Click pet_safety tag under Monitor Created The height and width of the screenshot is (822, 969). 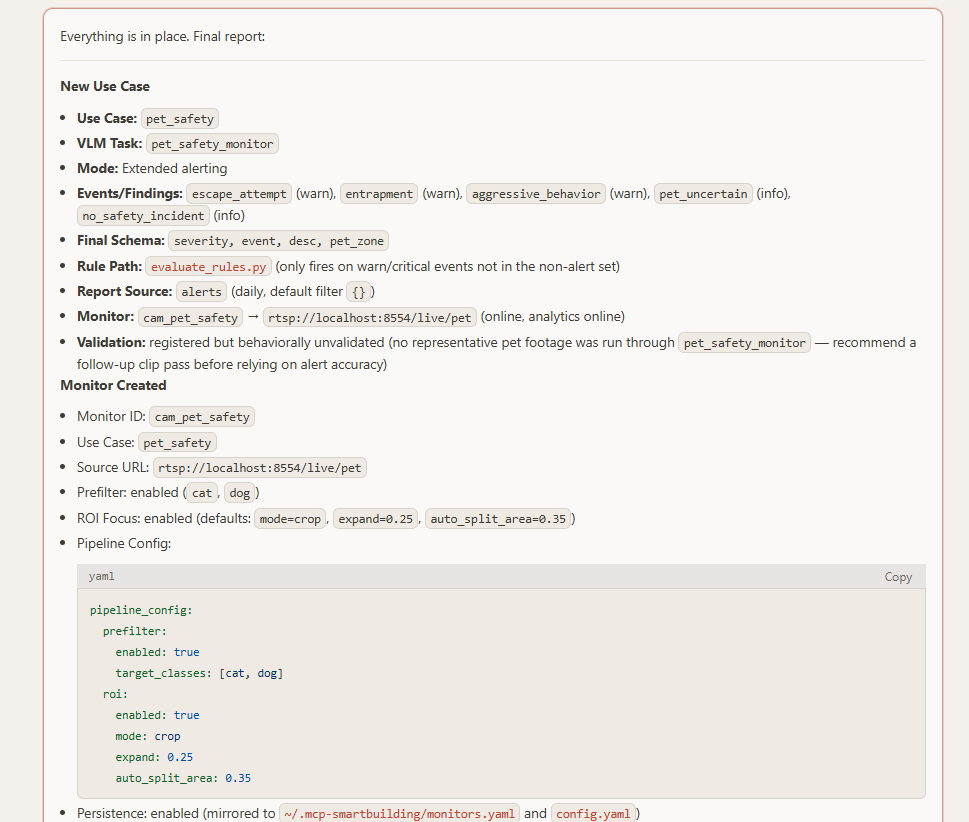click(177, 443)
